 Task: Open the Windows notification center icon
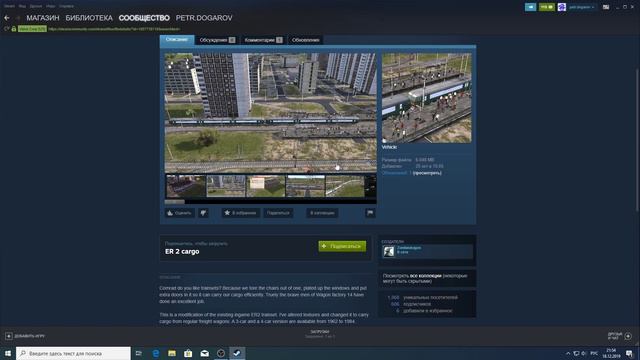[630, 353]
